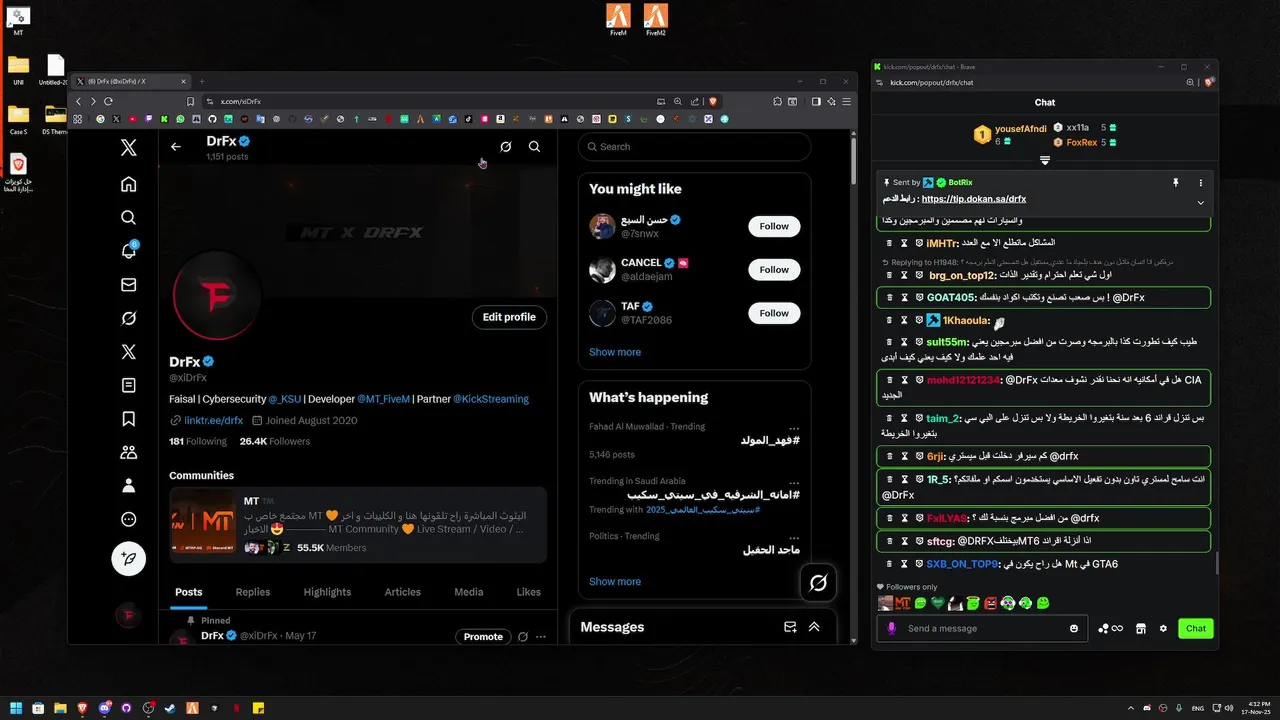The image size is (1280, 720).
Task: Open Lists icon in X sidebar
Action: (x=128, y=385)
